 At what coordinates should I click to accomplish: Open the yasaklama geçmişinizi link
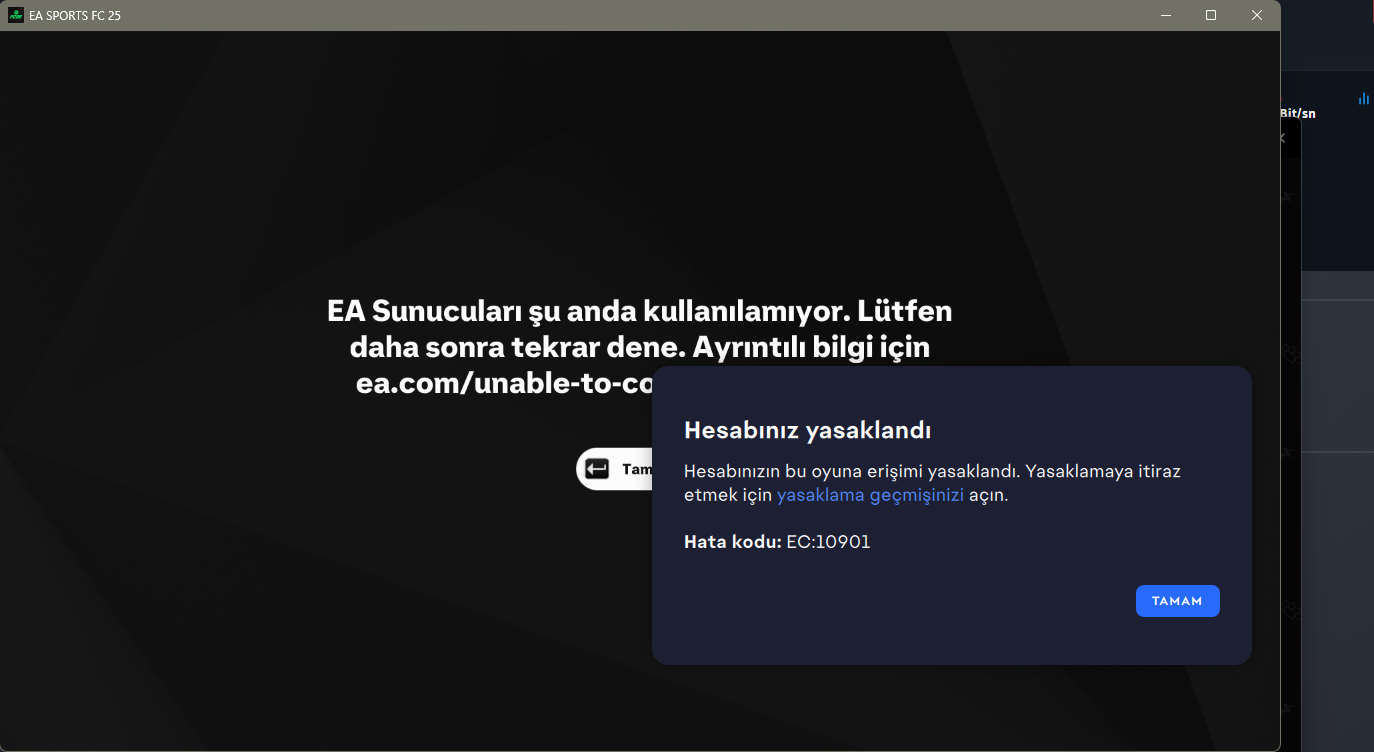870,495
